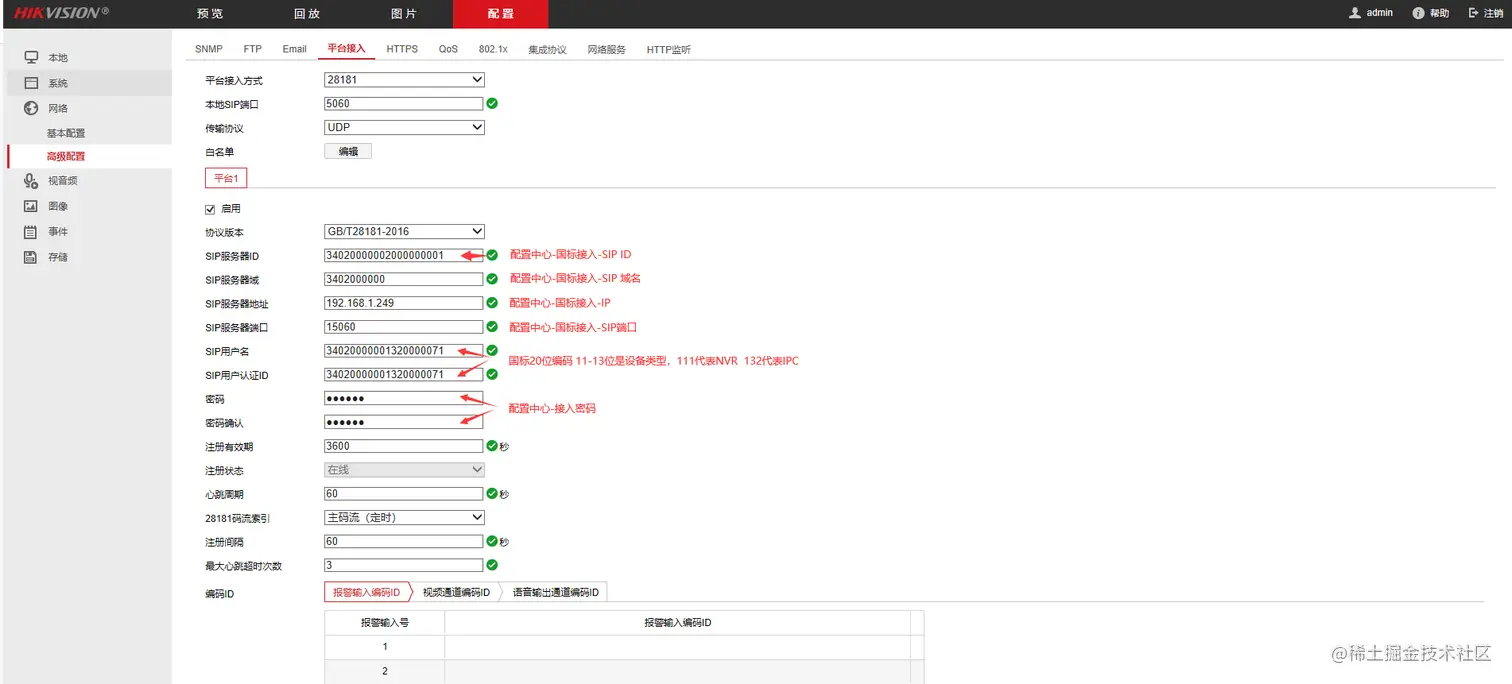Click the SIP服务器地址 input field
The image size is (1512, 684).
(404, 303)
